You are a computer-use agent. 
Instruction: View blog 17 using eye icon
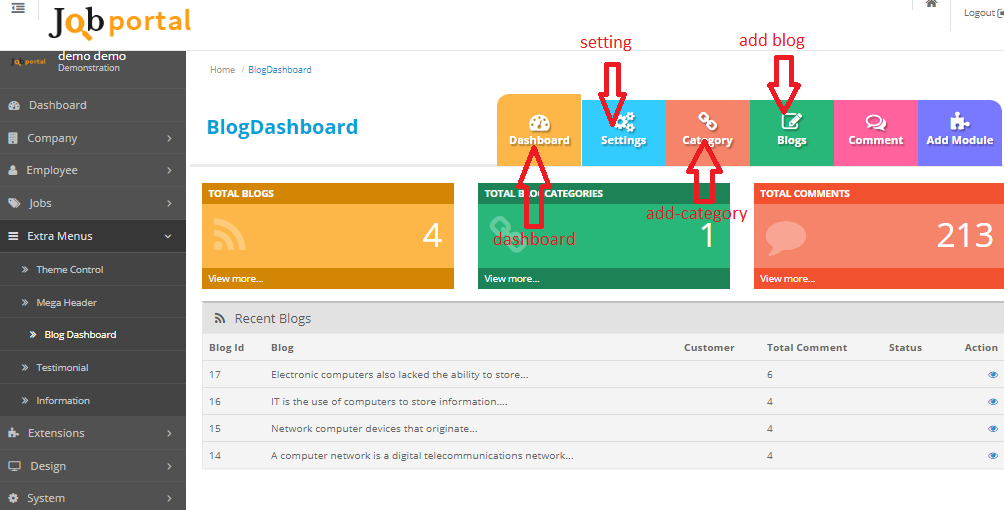coord(992,375)
